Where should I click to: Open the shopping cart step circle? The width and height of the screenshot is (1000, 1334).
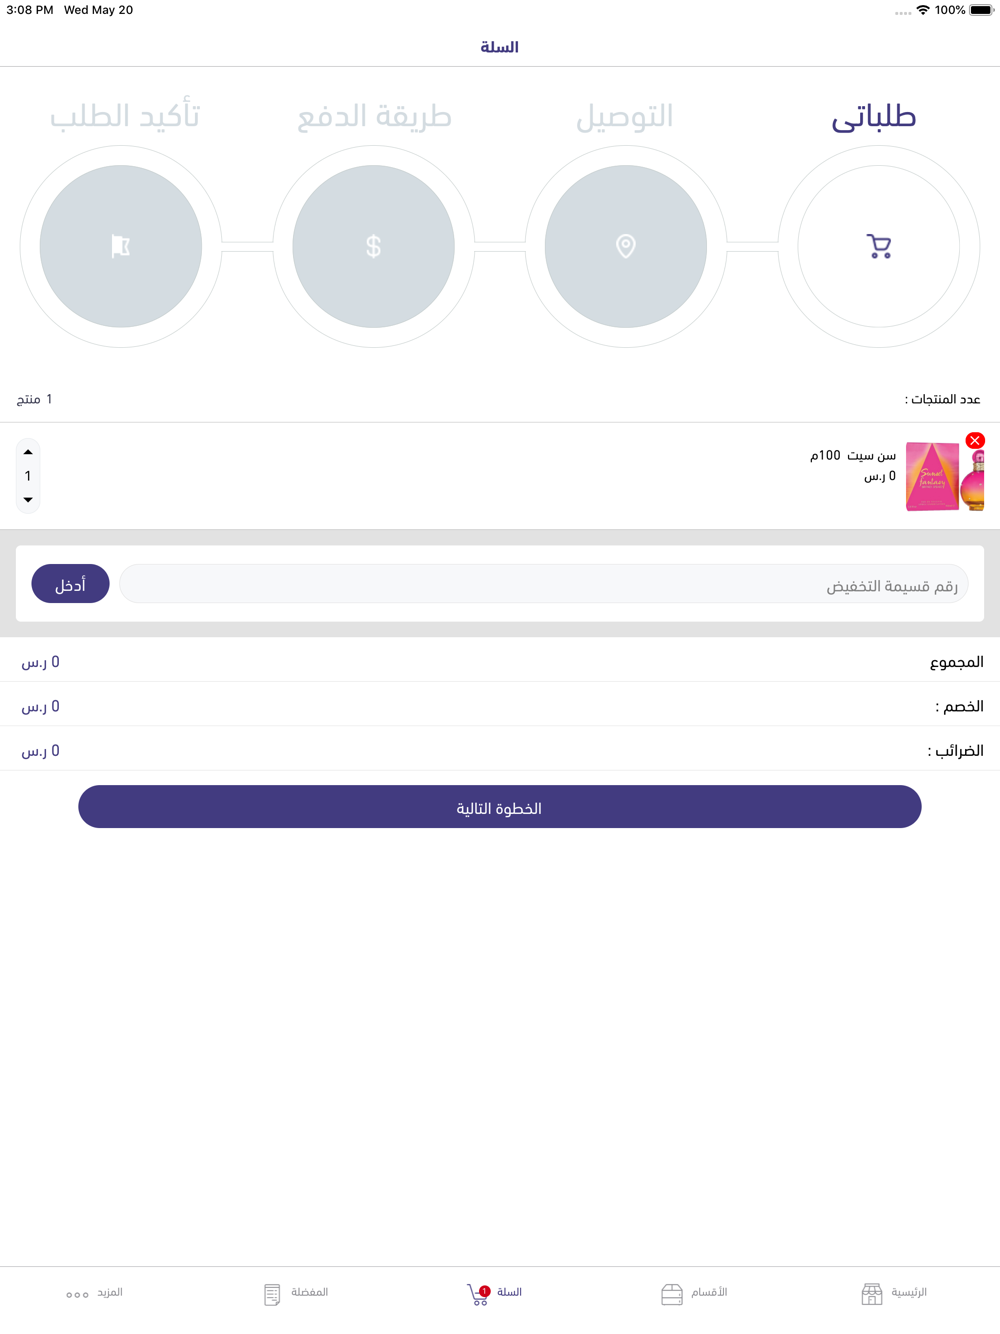878,246
